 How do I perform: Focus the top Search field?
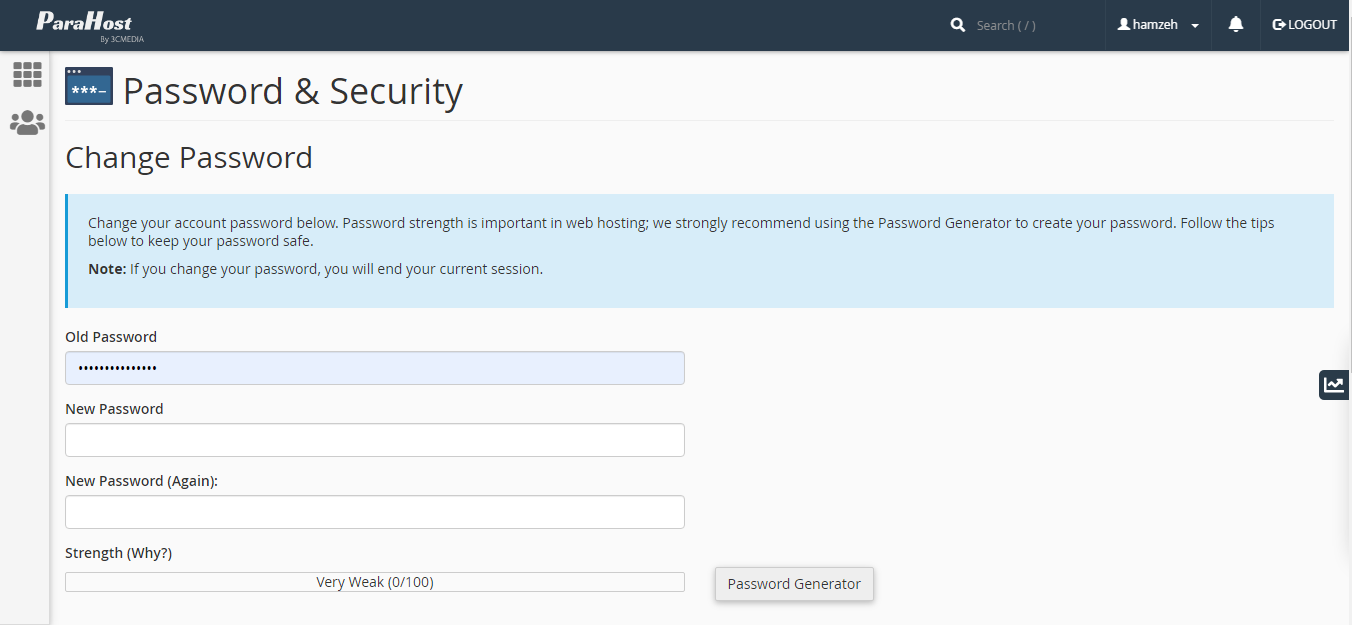[1030, 25]
